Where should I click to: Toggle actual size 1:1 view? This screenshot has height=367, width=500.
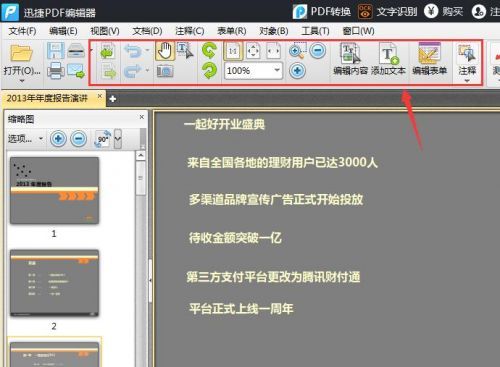click(x=233, y=51)
